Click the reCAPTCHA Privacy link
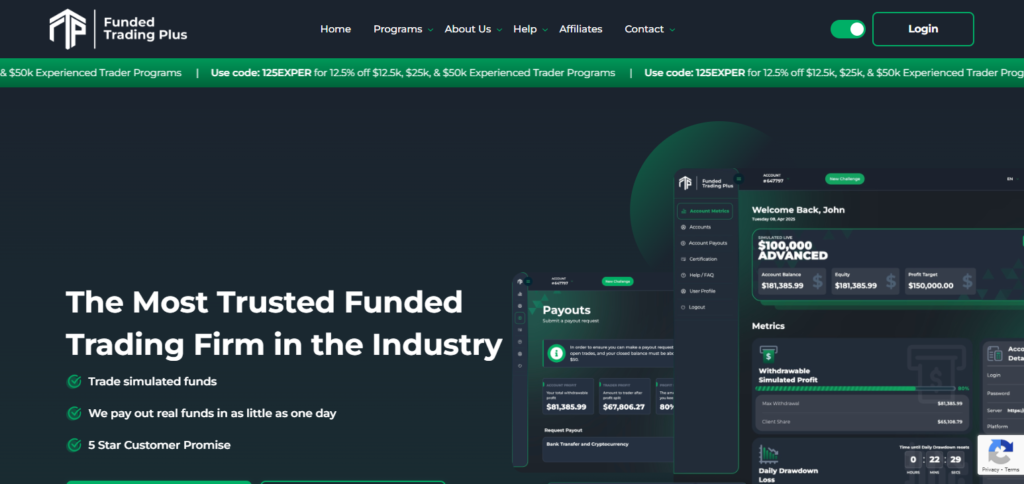Image resolution: width=1024 pixels, height=484 pixels. [989, 470]
